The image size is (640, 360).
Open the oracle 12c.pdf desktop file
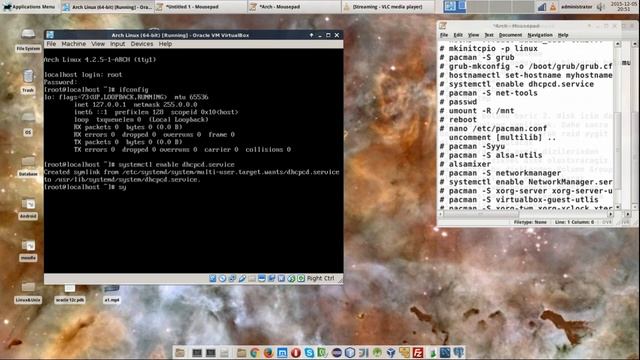tap(70, 293)
